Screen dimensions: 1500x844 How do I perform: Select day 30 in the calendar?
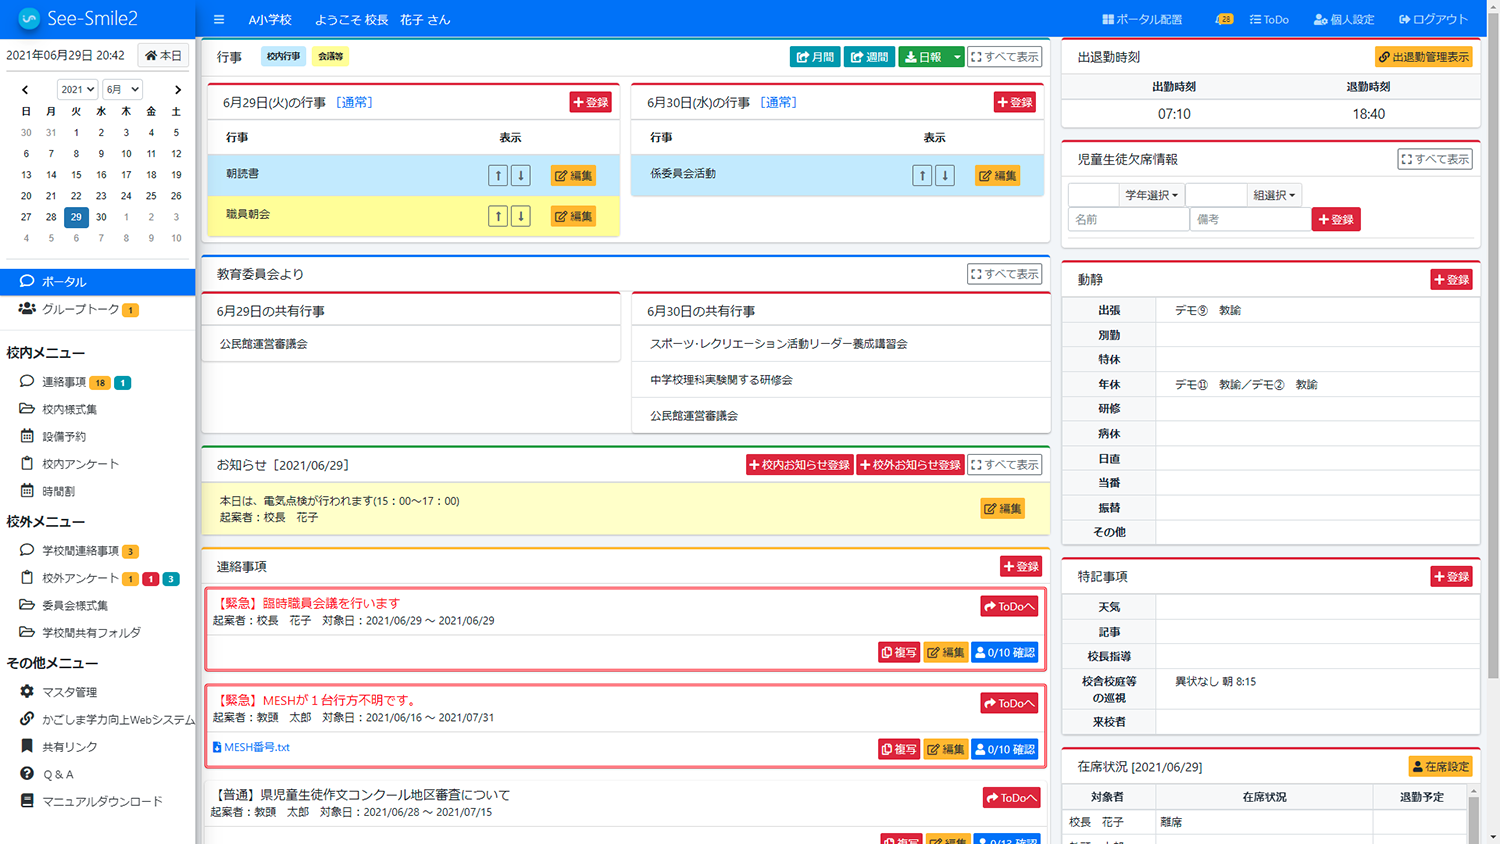(x=101, y=217)
